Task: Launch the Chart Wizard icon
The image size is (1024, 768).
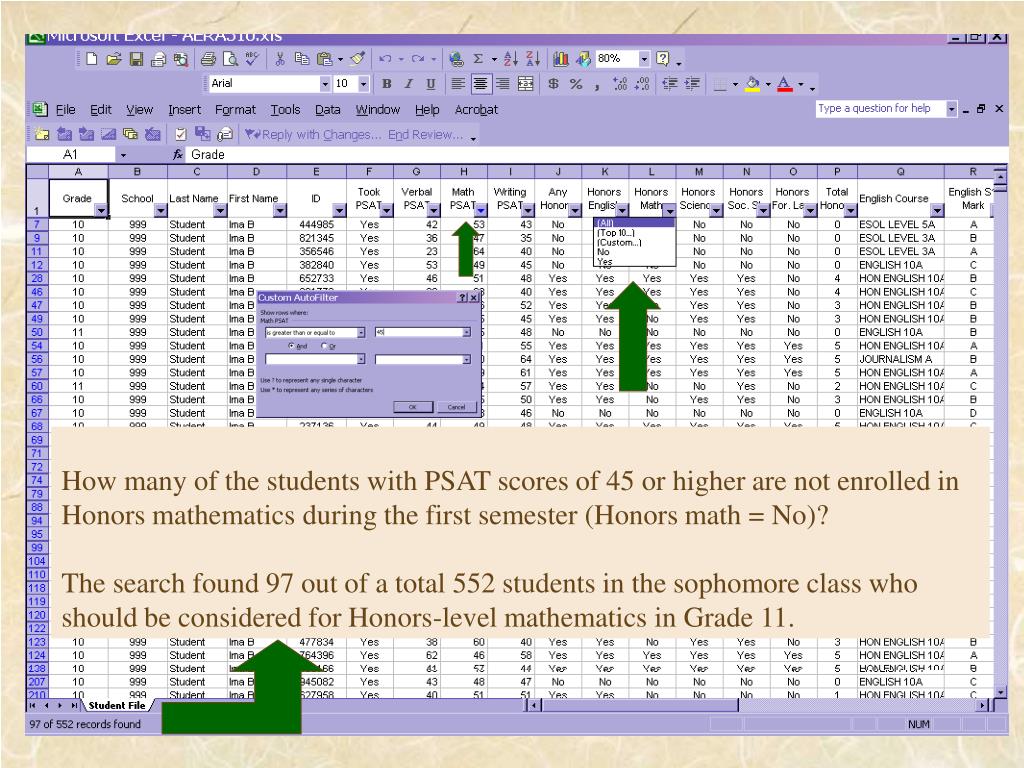Action: (561, 59)
